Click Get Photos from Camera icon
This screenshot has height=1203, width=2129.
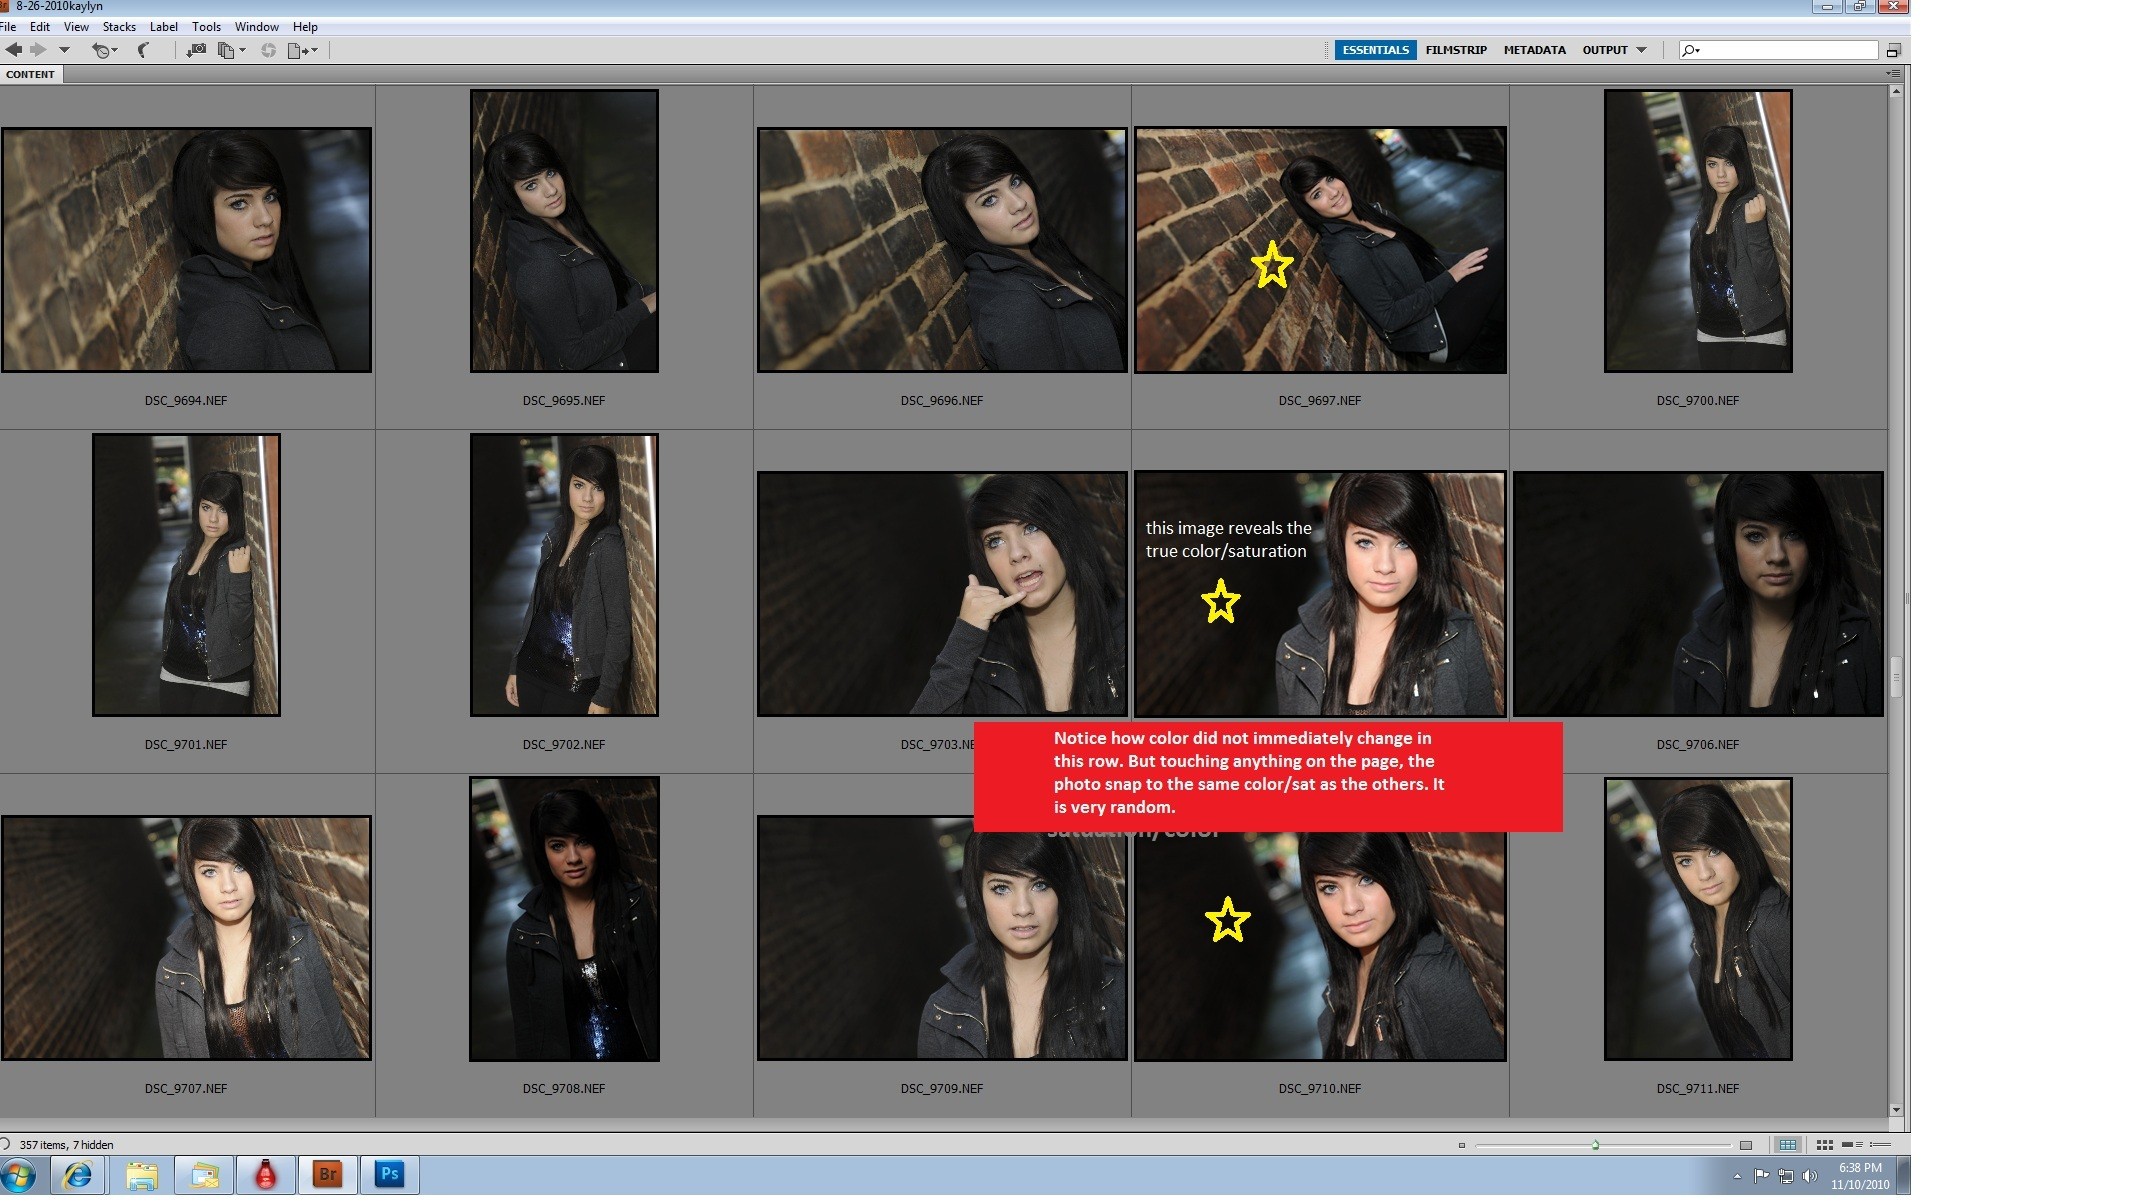[x=196, y=50]
